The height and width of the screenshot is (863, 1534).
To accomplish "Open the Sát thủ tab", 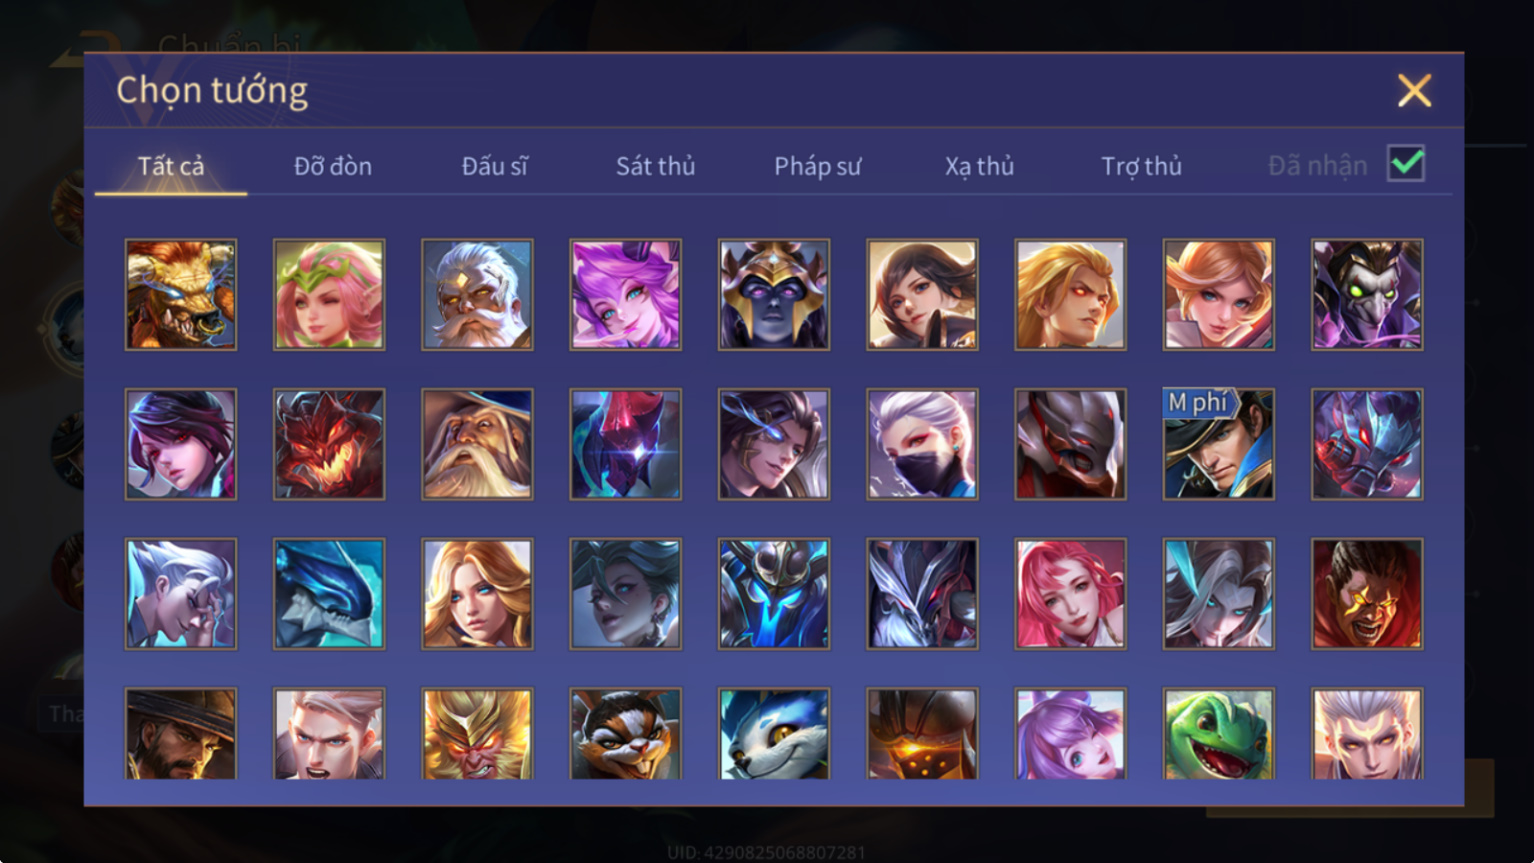I will pos(655,166).
